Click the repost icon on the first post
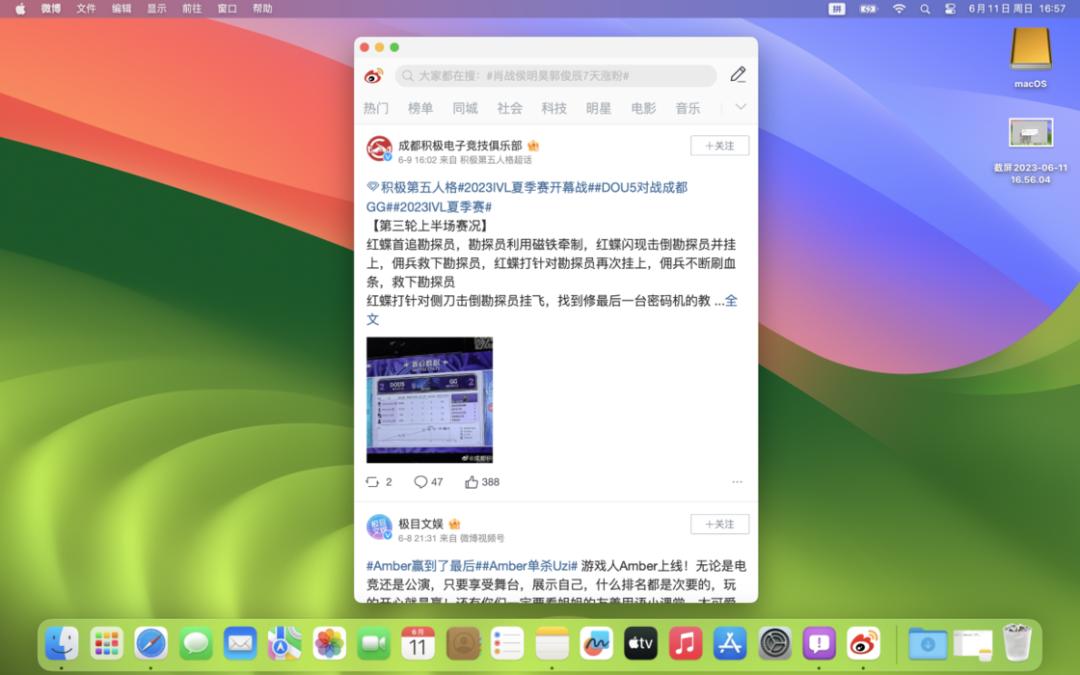Screen dimensions: 1080x675 tap(373, 482)
